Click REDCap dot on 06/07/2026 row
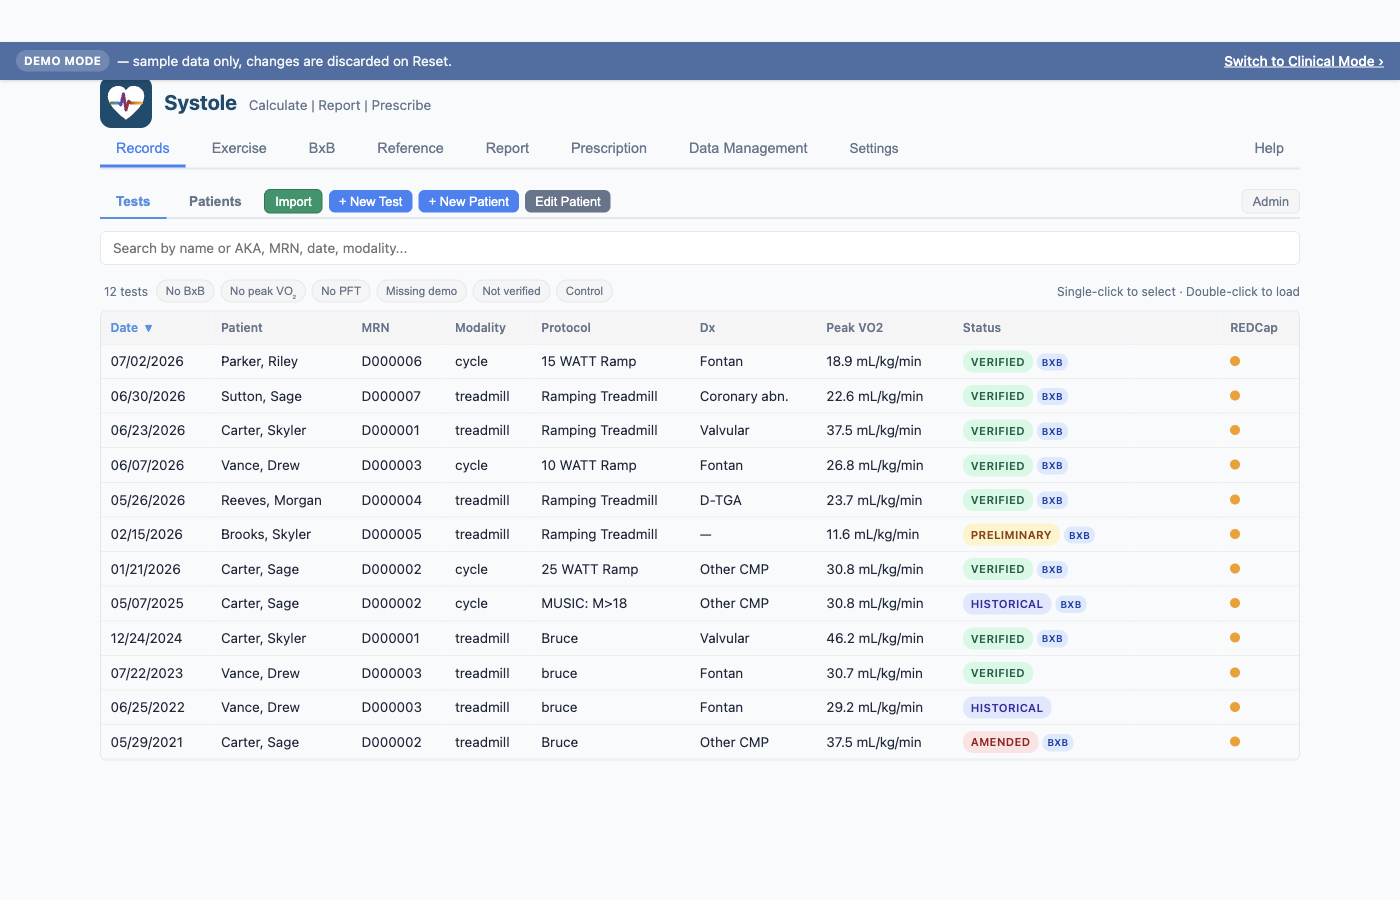 [1235, 465]
